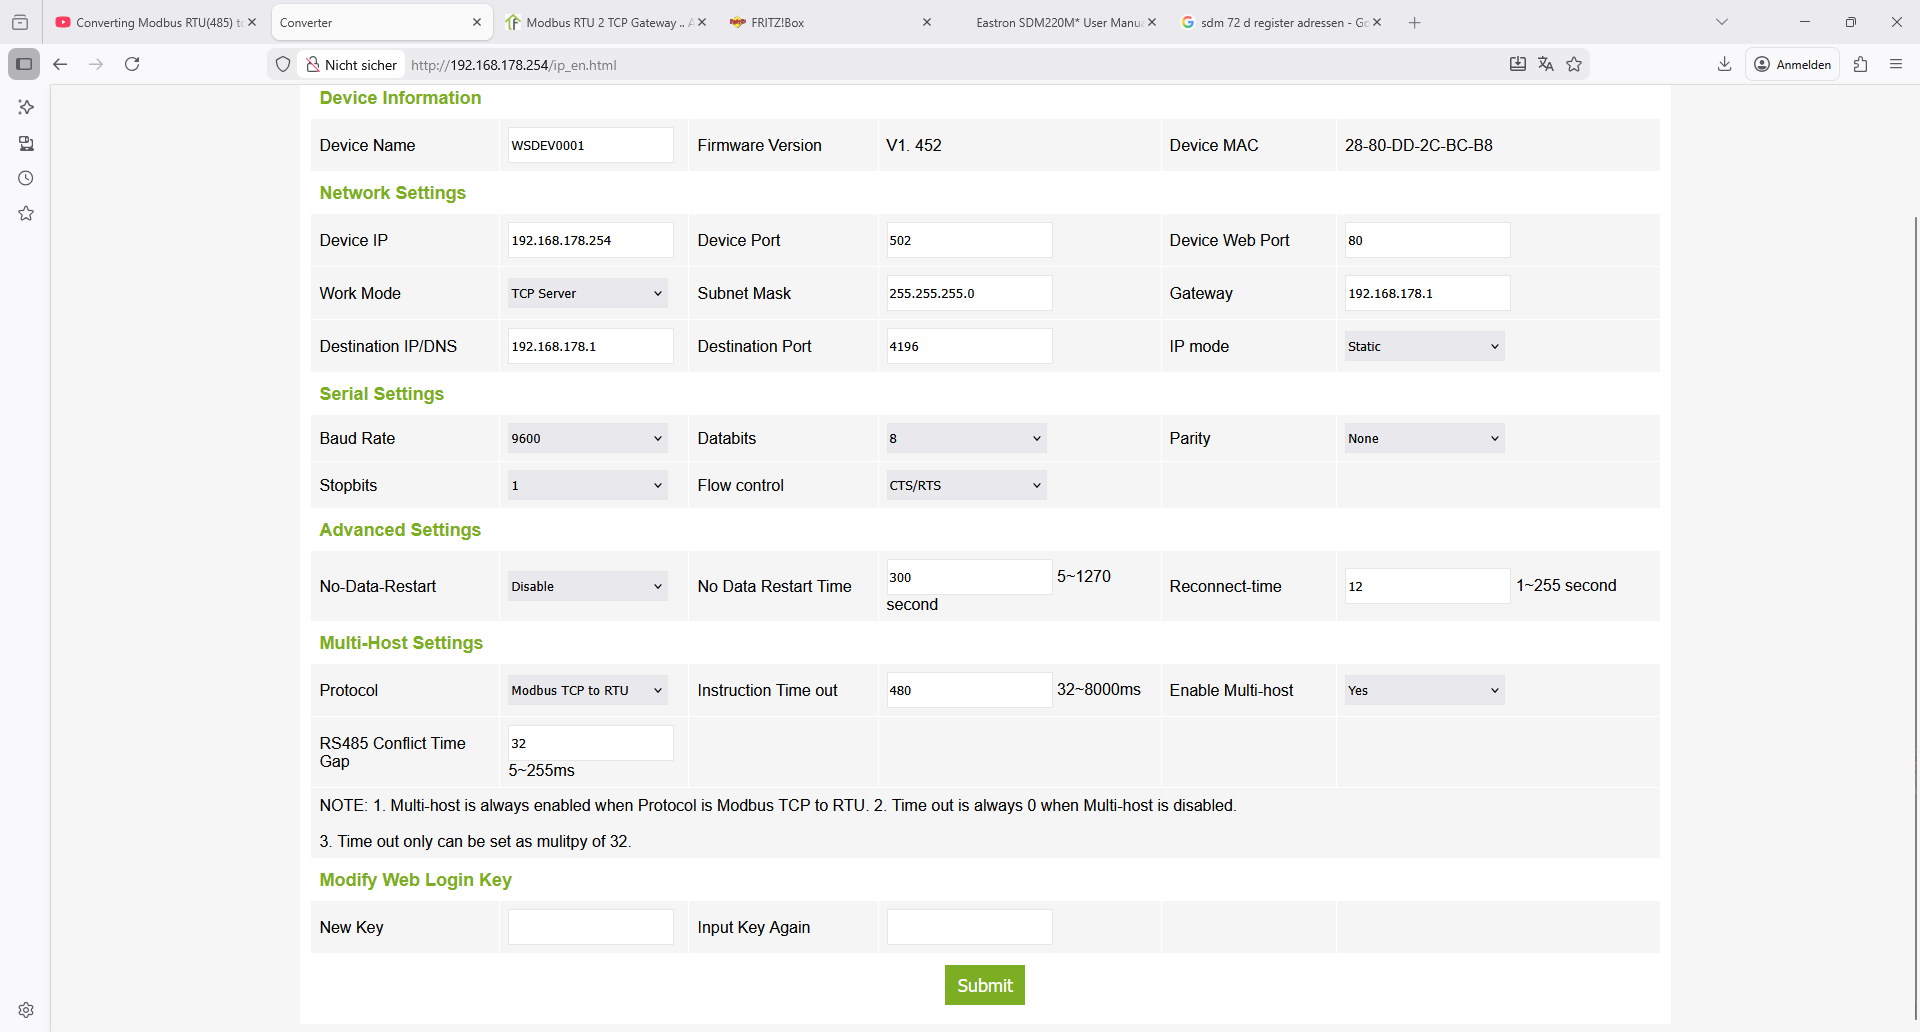Click the Anmelden sign-in button

1793,64
